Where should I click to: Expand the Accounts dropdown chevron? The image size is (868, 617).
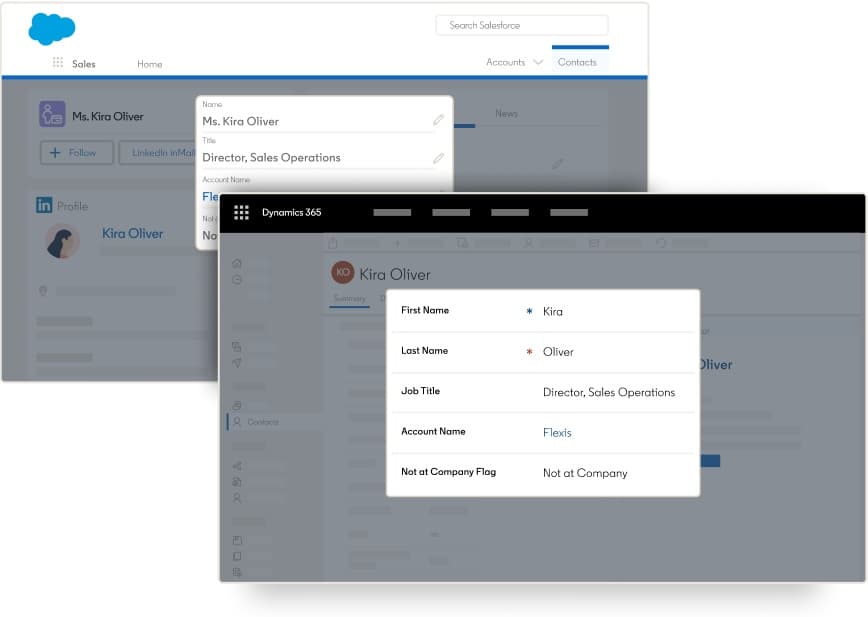[537, 62]
